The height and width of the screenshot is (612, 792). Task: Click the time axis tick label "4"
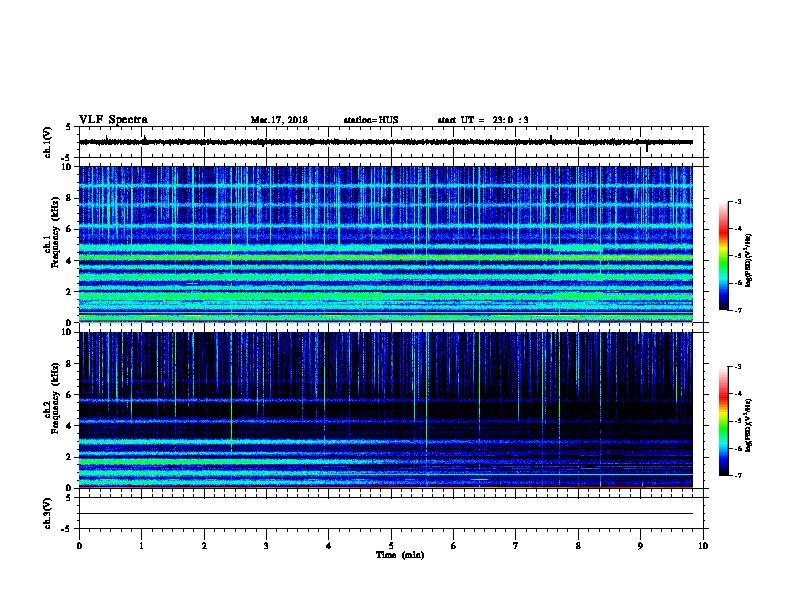click(329, 546)
